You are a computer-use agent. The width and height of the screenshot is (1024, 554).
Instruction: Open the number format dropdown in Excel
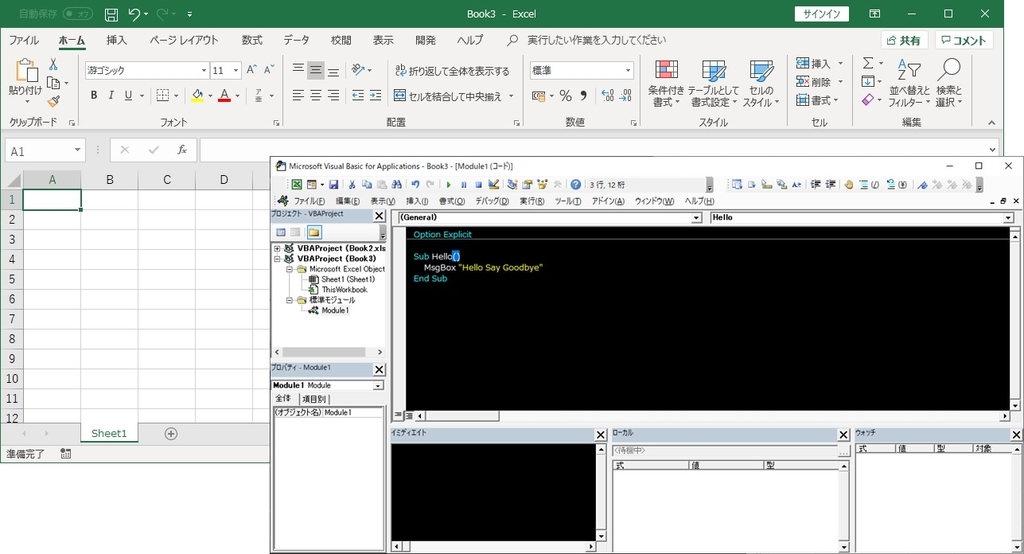point(628,70)
